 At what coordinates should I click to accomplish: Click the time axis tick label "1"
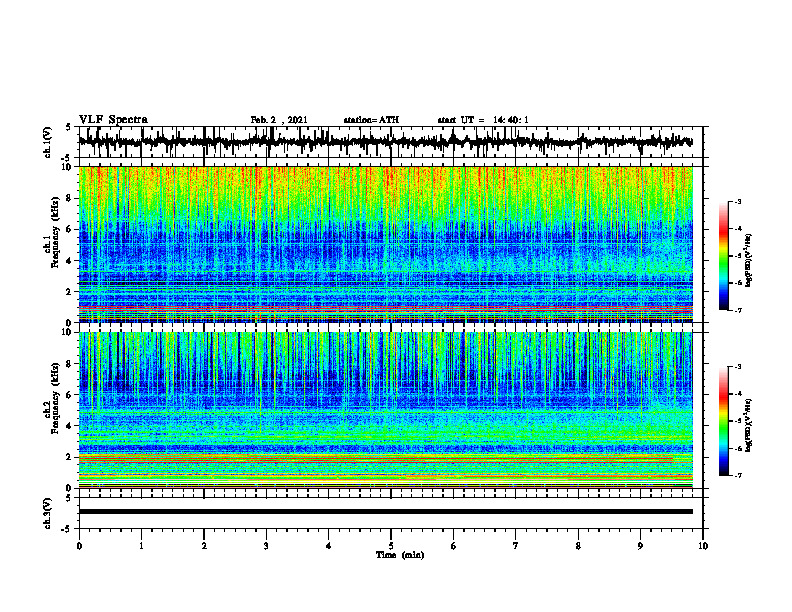point(141,546)
